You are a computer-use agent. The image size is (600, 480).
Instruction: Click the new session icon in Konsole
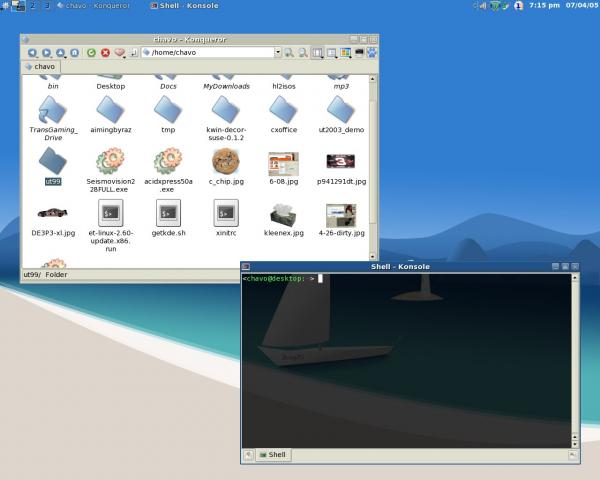[x=249, y=455]
